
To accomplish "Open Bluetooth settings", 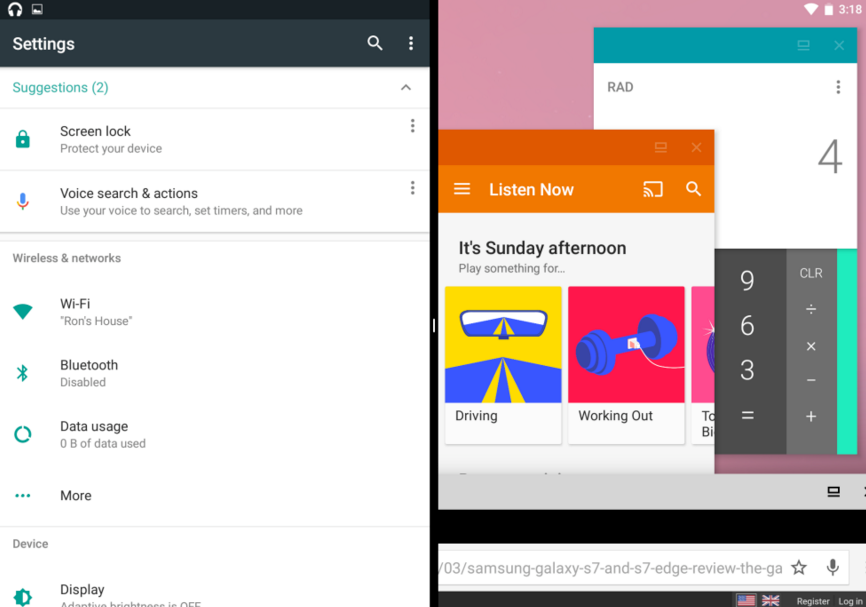I will [x=214, y=373].
